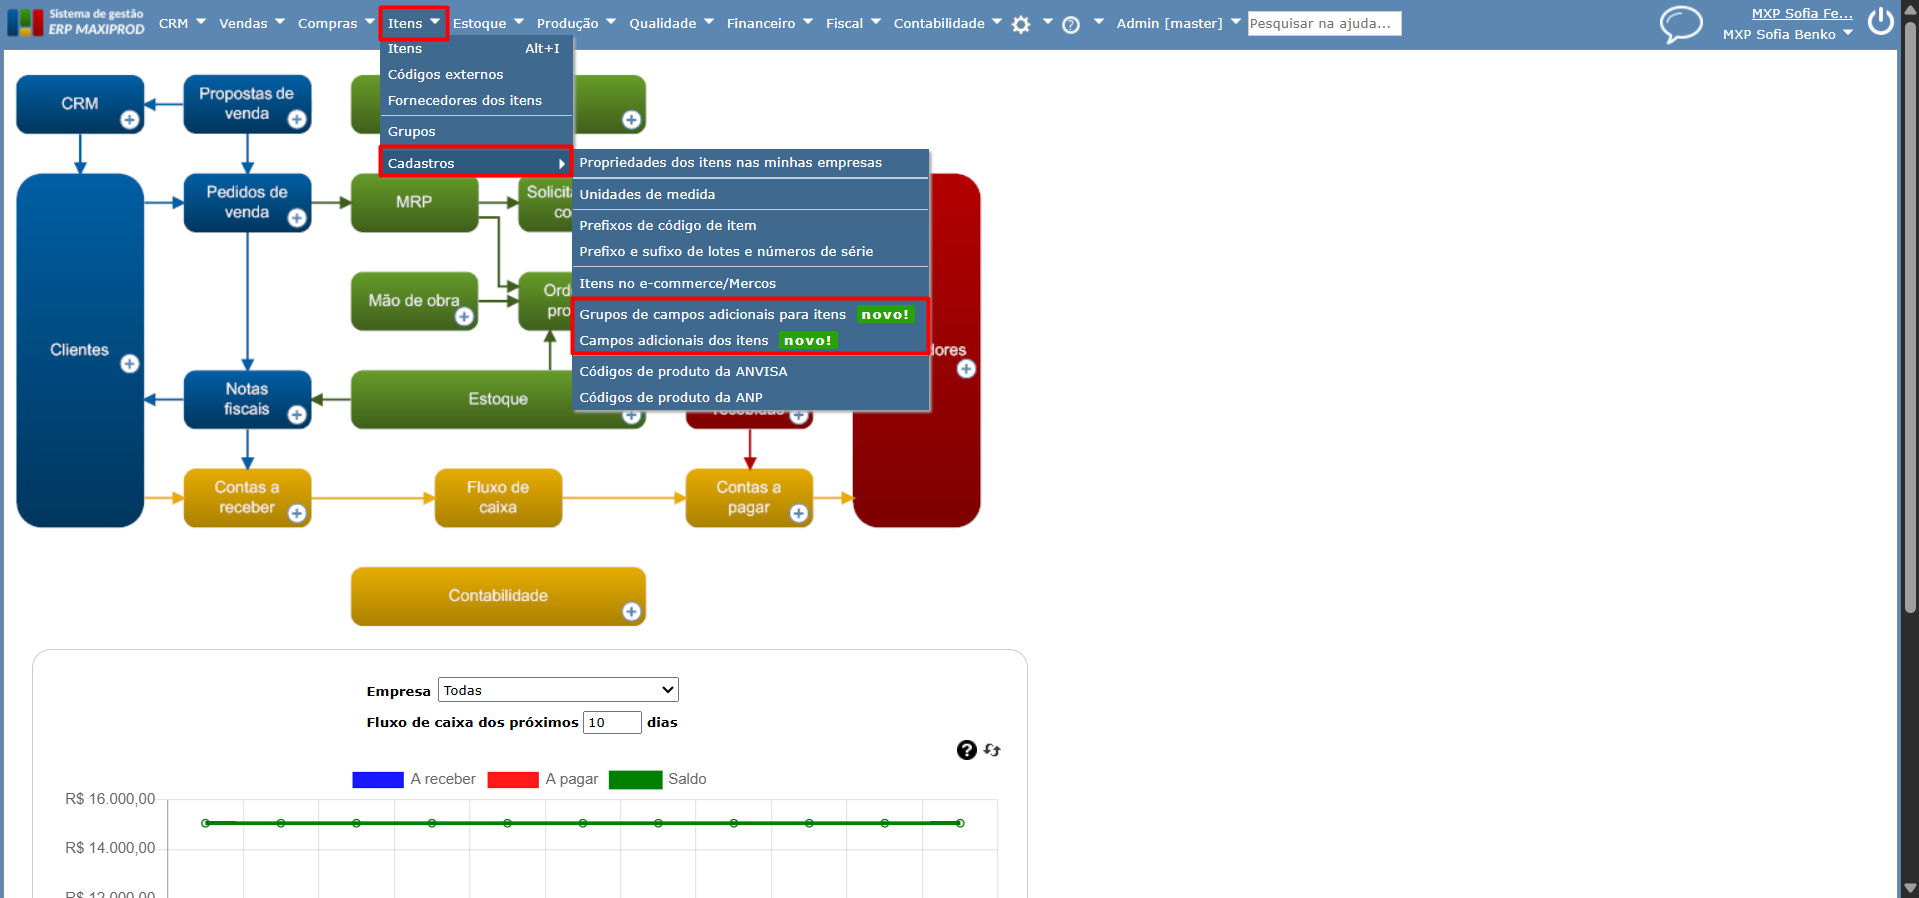Image resolution: width=1919 pixels, height=898 pixels.
Task: Toggle the A receber blue legend swatch
Action: click(378, 780)
